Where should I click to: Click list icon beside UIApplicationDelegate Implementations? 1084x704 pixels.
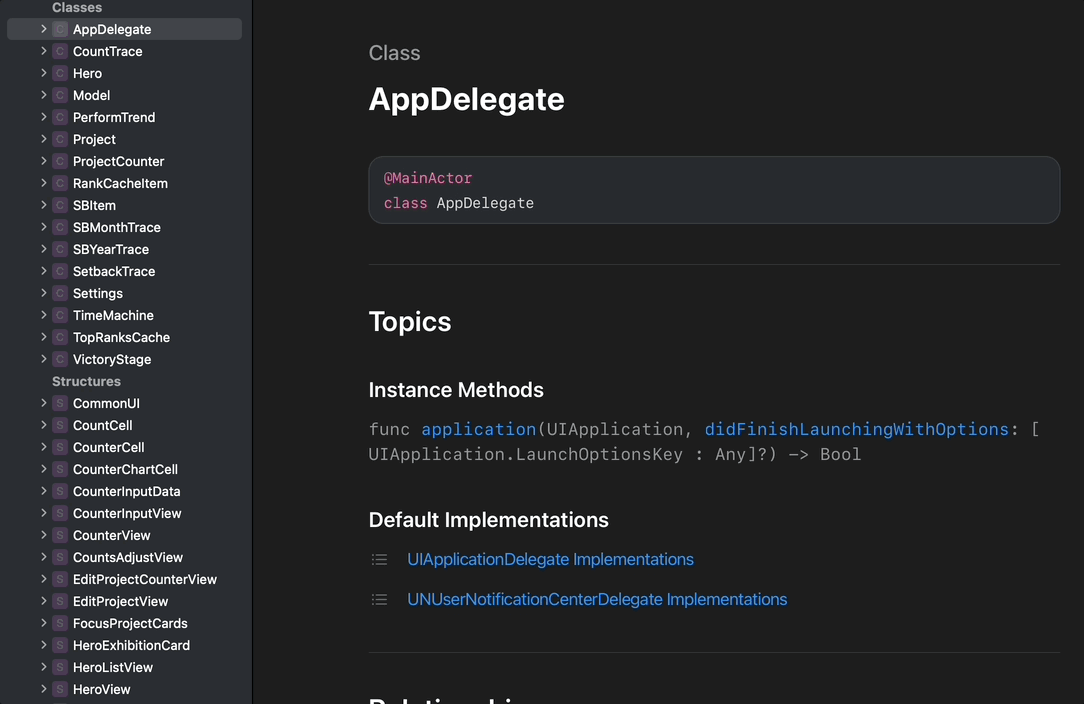coord(379,560)
